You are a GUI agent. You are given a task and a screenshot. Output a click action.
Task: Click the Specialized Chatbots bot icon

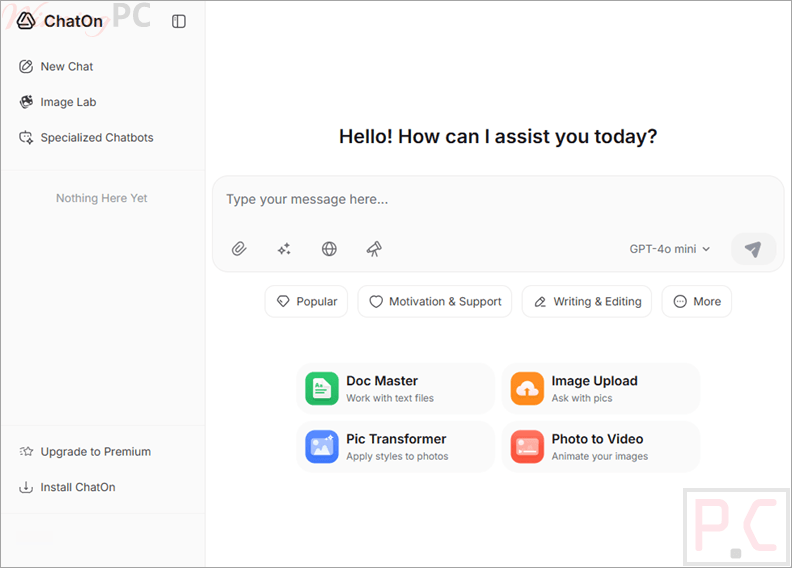[26, 137]
